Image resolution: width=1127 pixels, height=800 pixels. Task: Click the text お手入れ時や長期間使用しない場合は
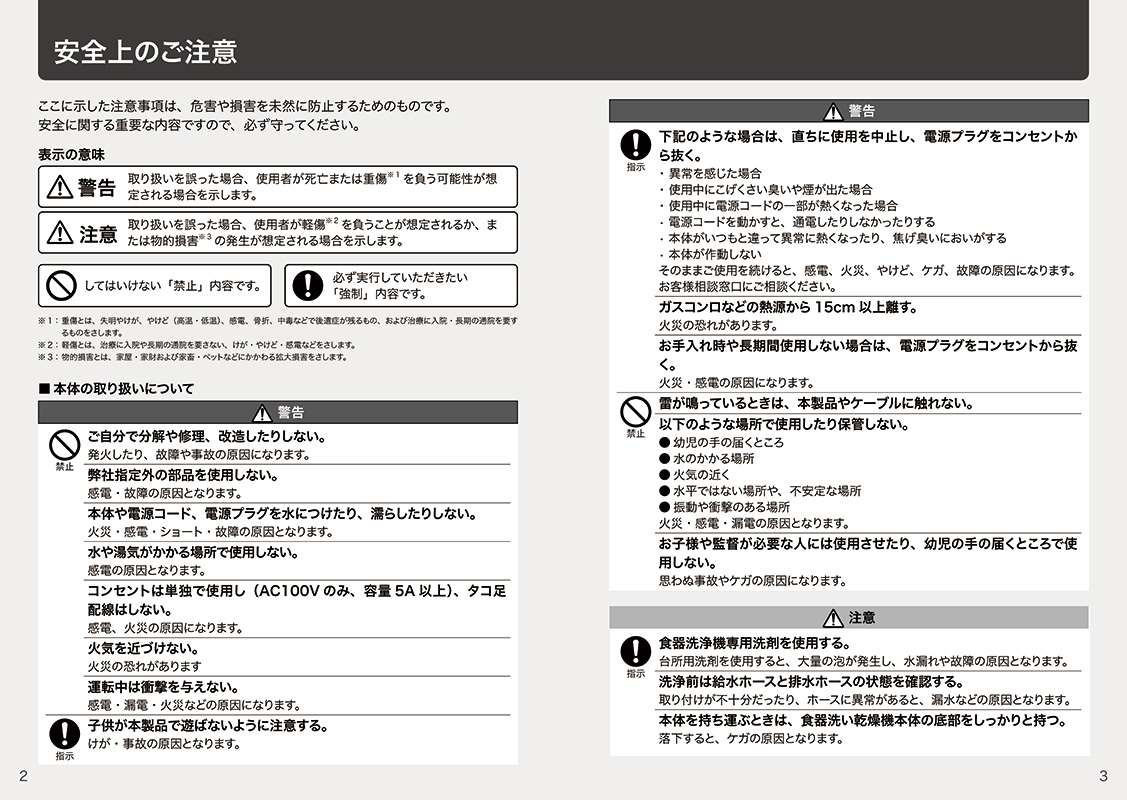(x=776, y=346)
